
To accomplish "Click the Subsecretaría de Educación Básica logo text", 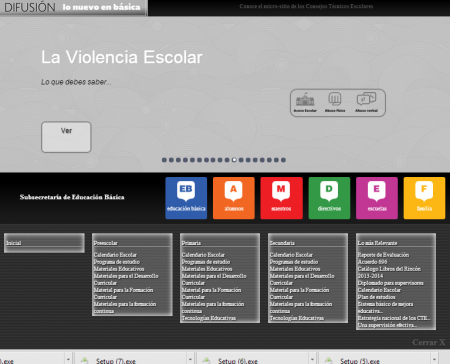I will click(x=72, y=197).
